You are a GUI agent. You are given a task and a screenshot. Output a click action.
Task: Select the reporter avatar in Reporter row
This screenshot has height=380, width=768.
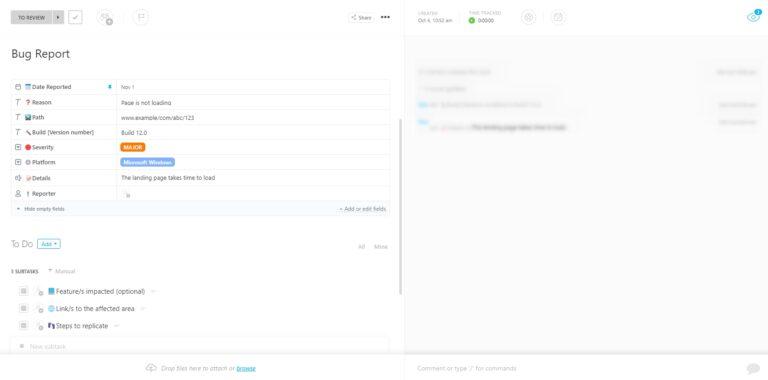point(127,195)
